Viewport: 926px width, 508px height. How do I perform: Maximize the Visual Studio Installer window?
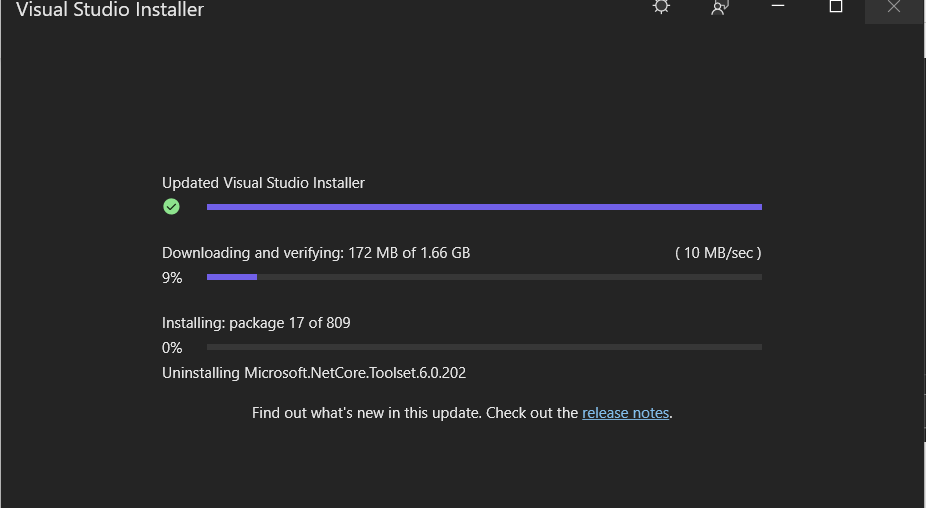(836, 6)
